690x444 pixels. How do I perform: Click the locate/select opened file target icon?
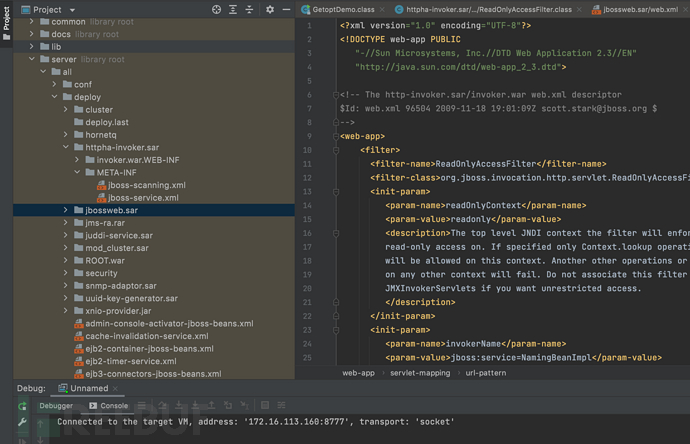[216, 9]
